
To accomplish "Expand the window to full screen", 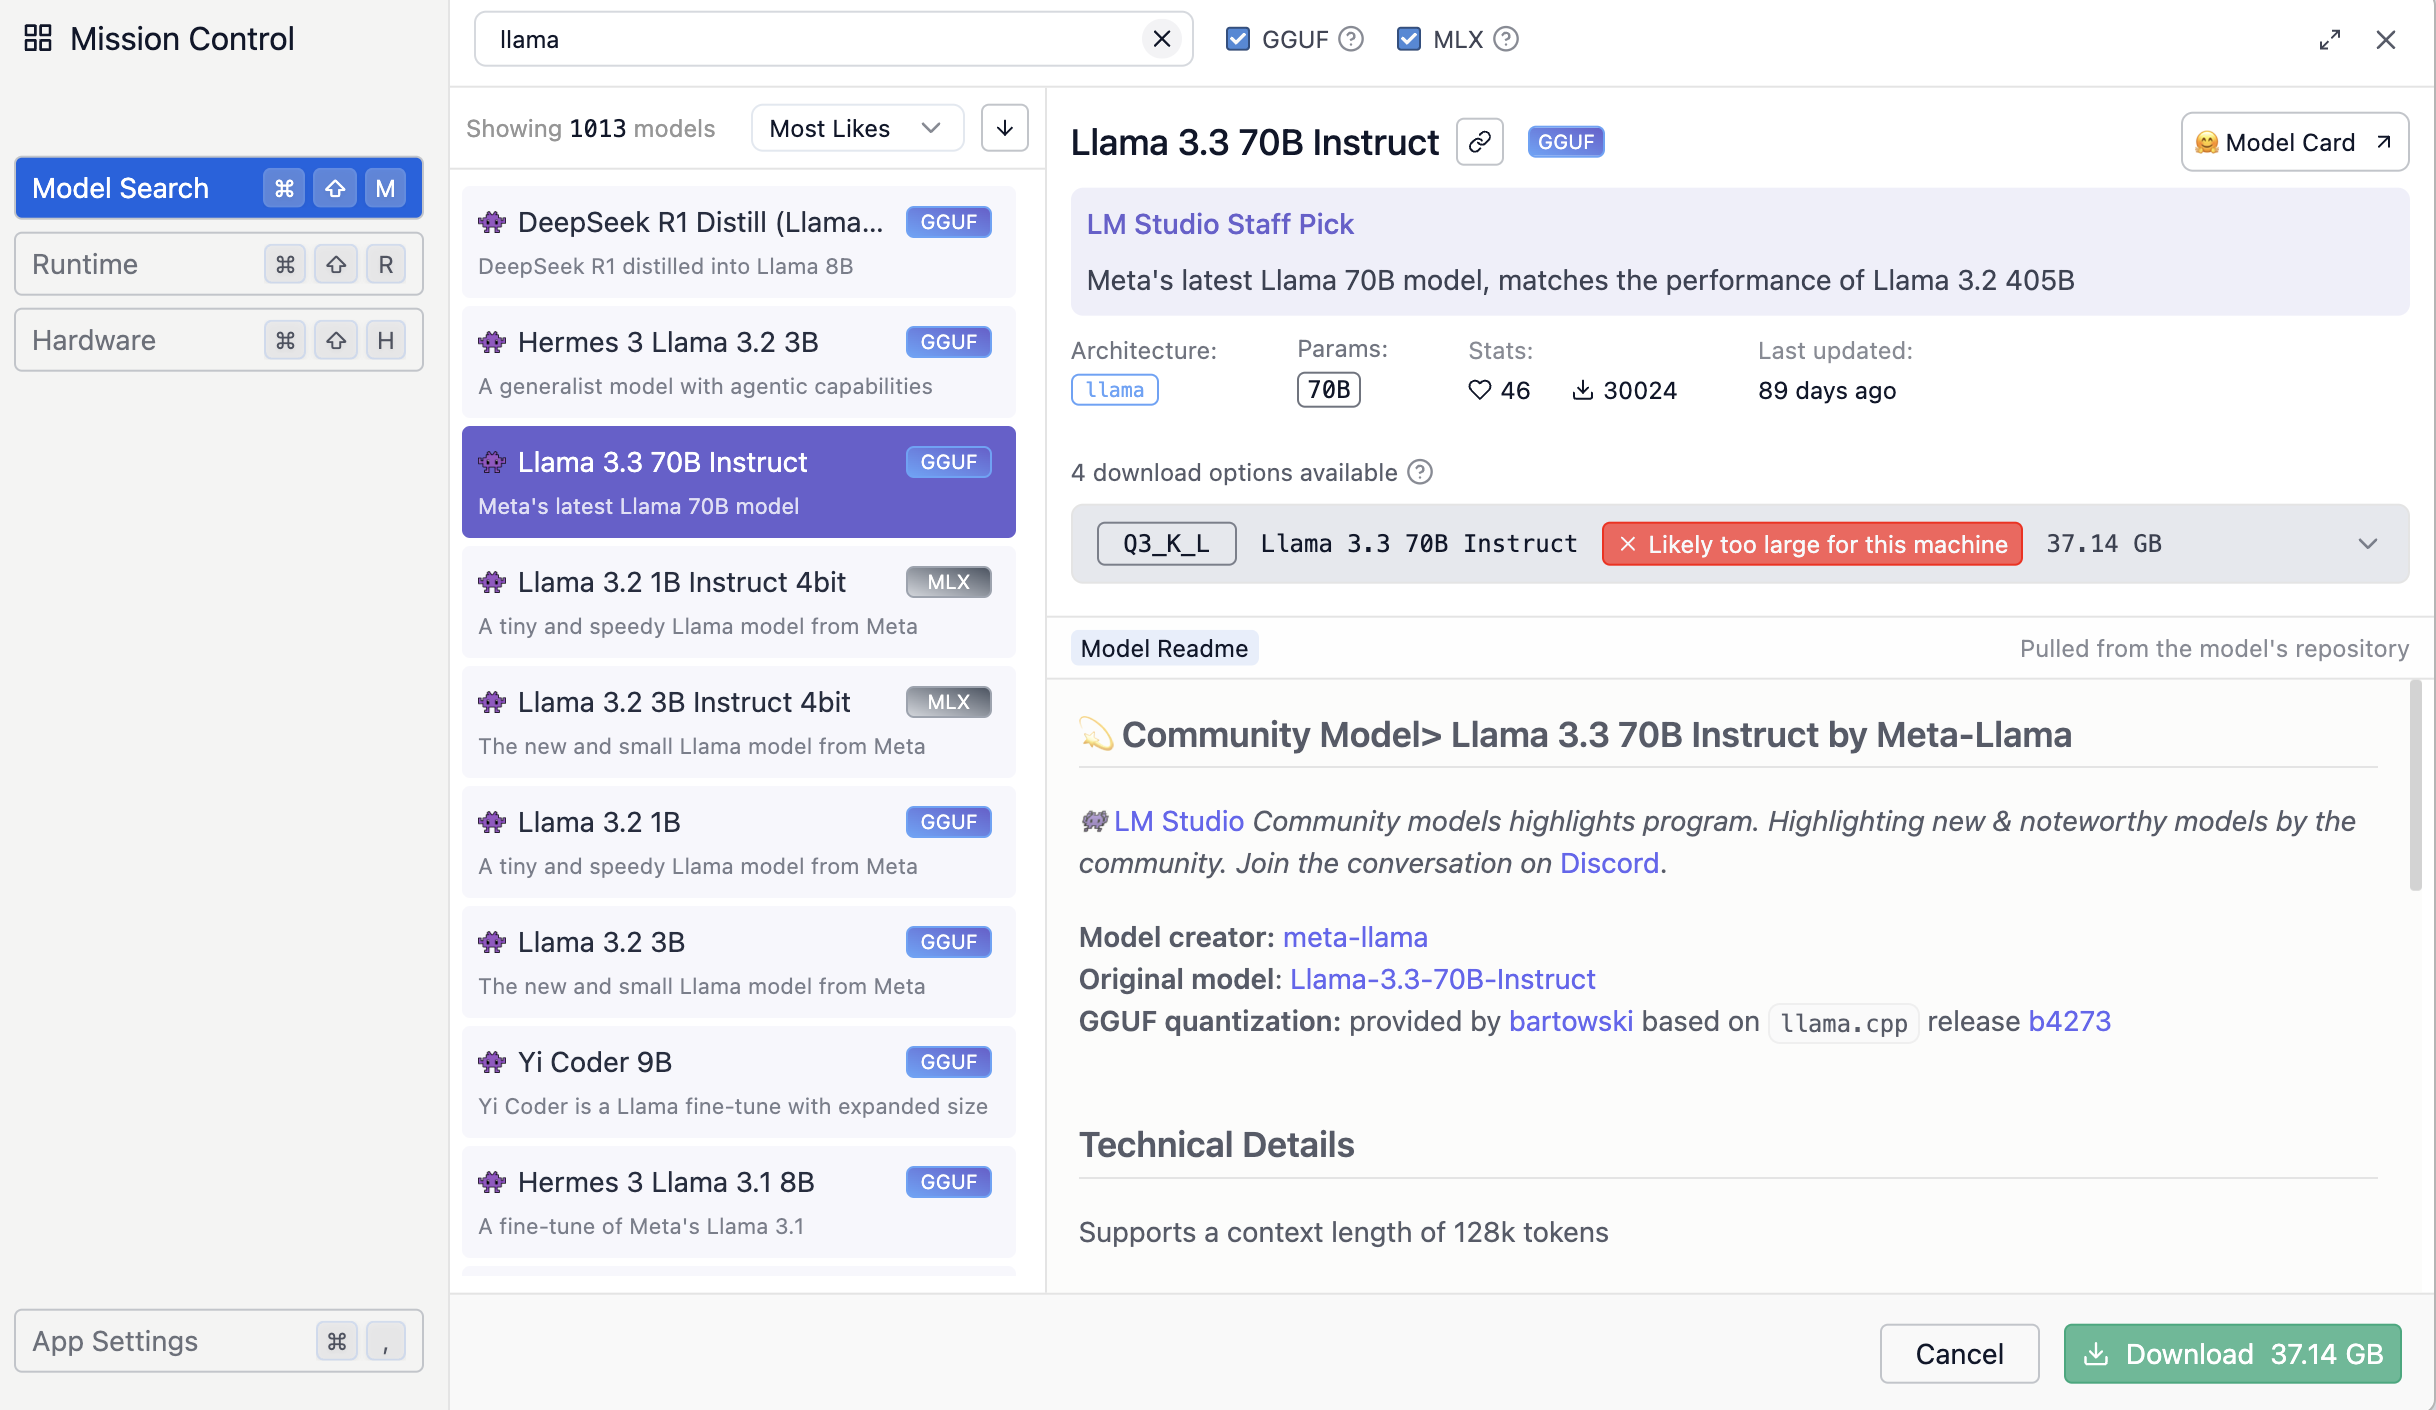I will coord(2330,39).
